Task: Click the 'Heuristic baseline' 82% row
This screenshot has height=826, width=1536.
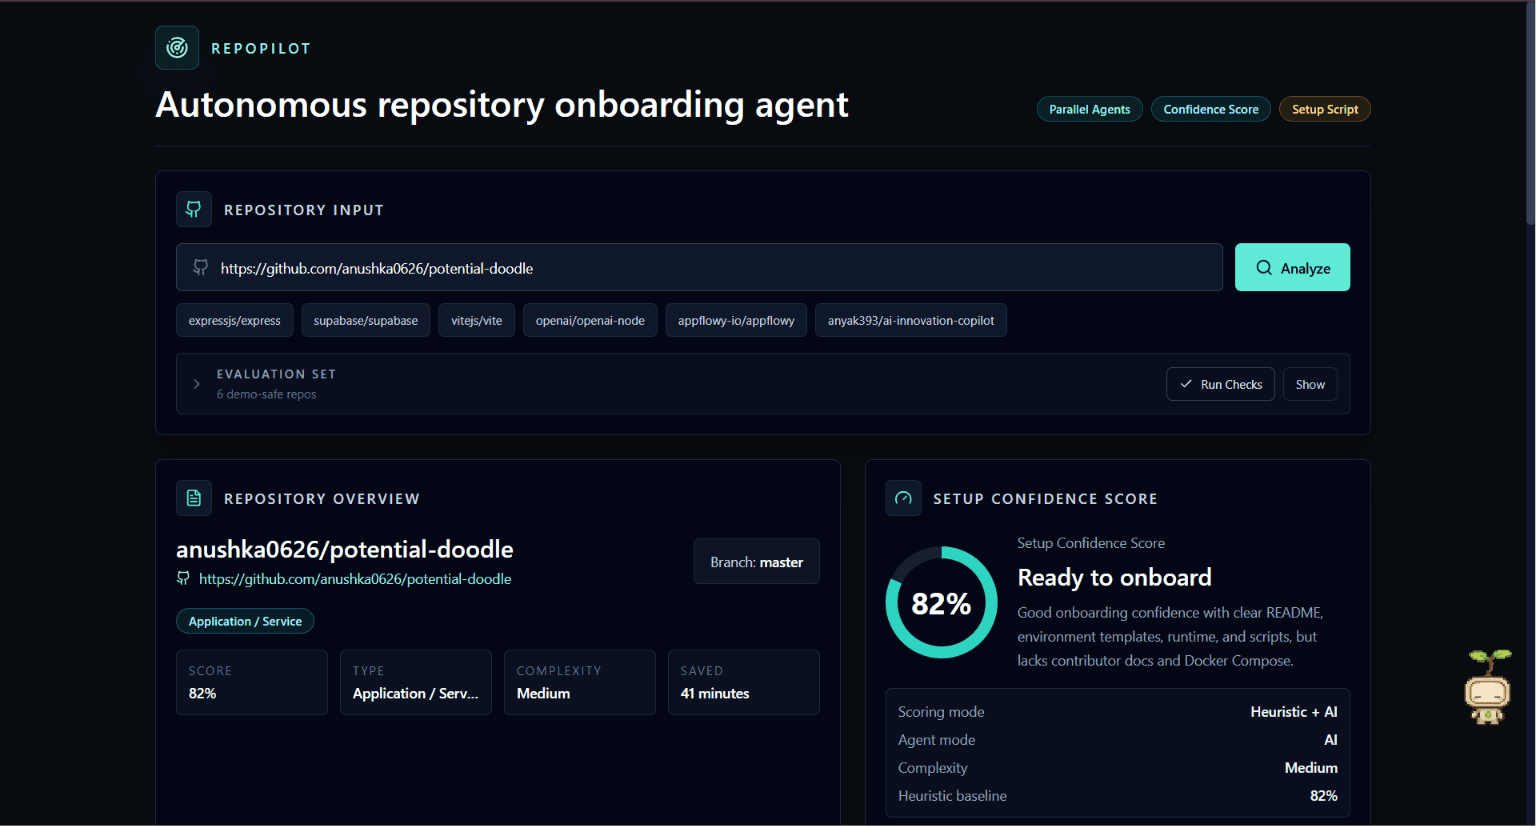Action: click(1118, 796)
